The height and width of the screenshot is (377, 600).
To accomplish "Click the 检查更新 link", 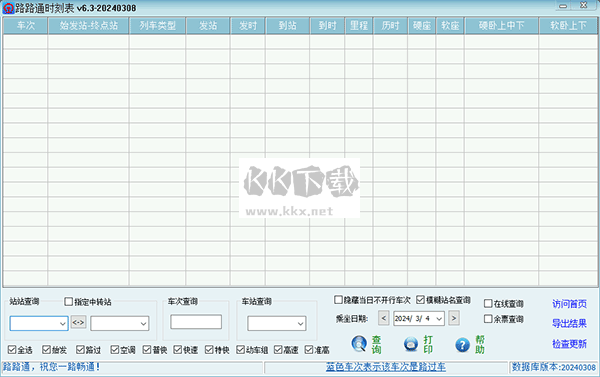I will pos(569,344).
